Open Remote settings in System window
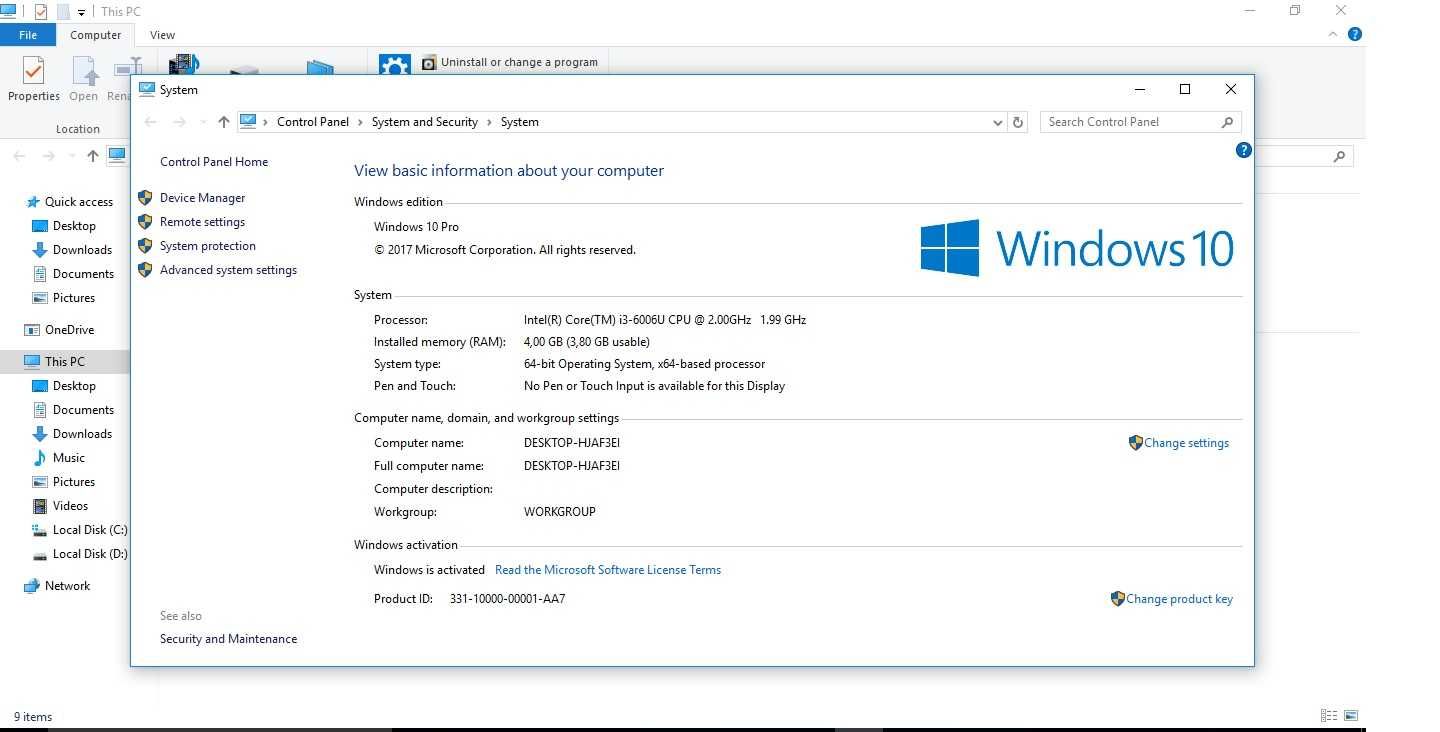 pyautogui.click(x=202, y=222)
